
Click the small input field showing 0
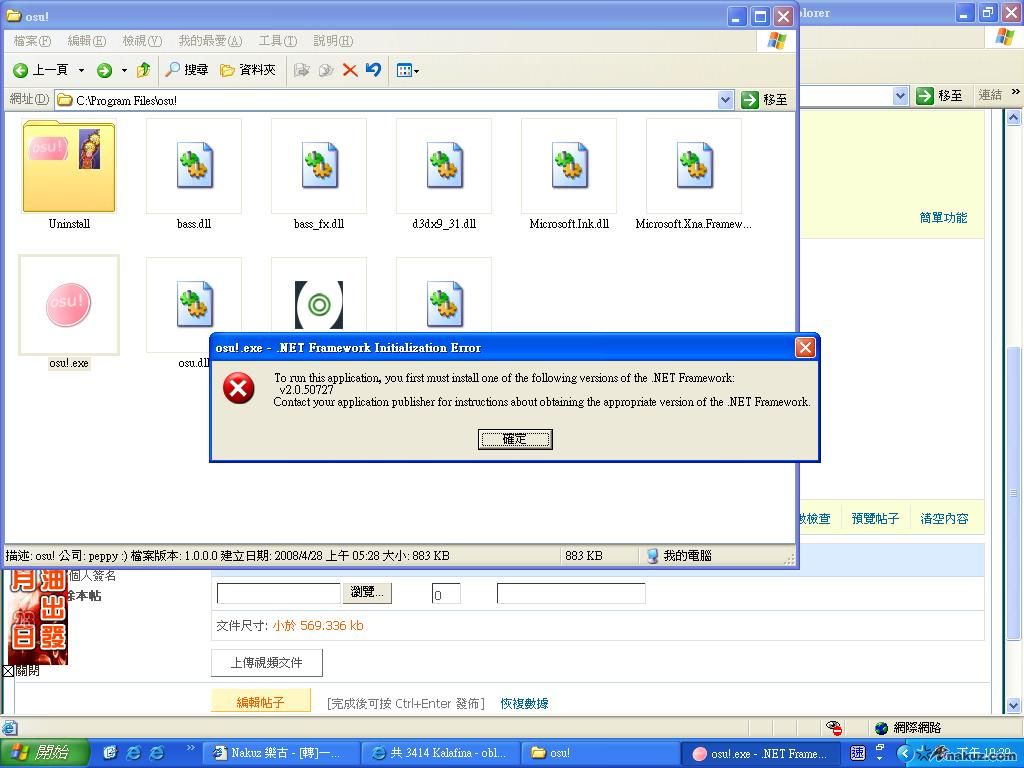coord(446,594)
